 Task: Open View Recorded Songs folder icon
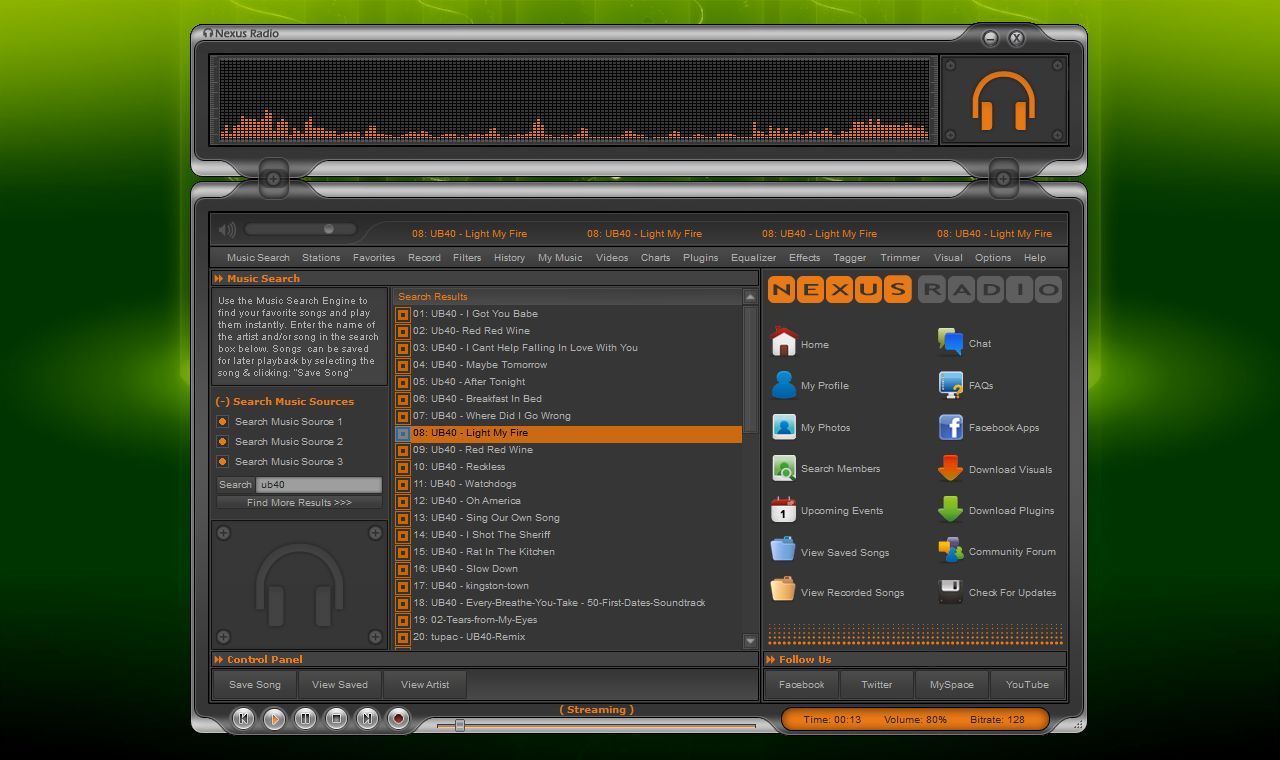[783, 590]
